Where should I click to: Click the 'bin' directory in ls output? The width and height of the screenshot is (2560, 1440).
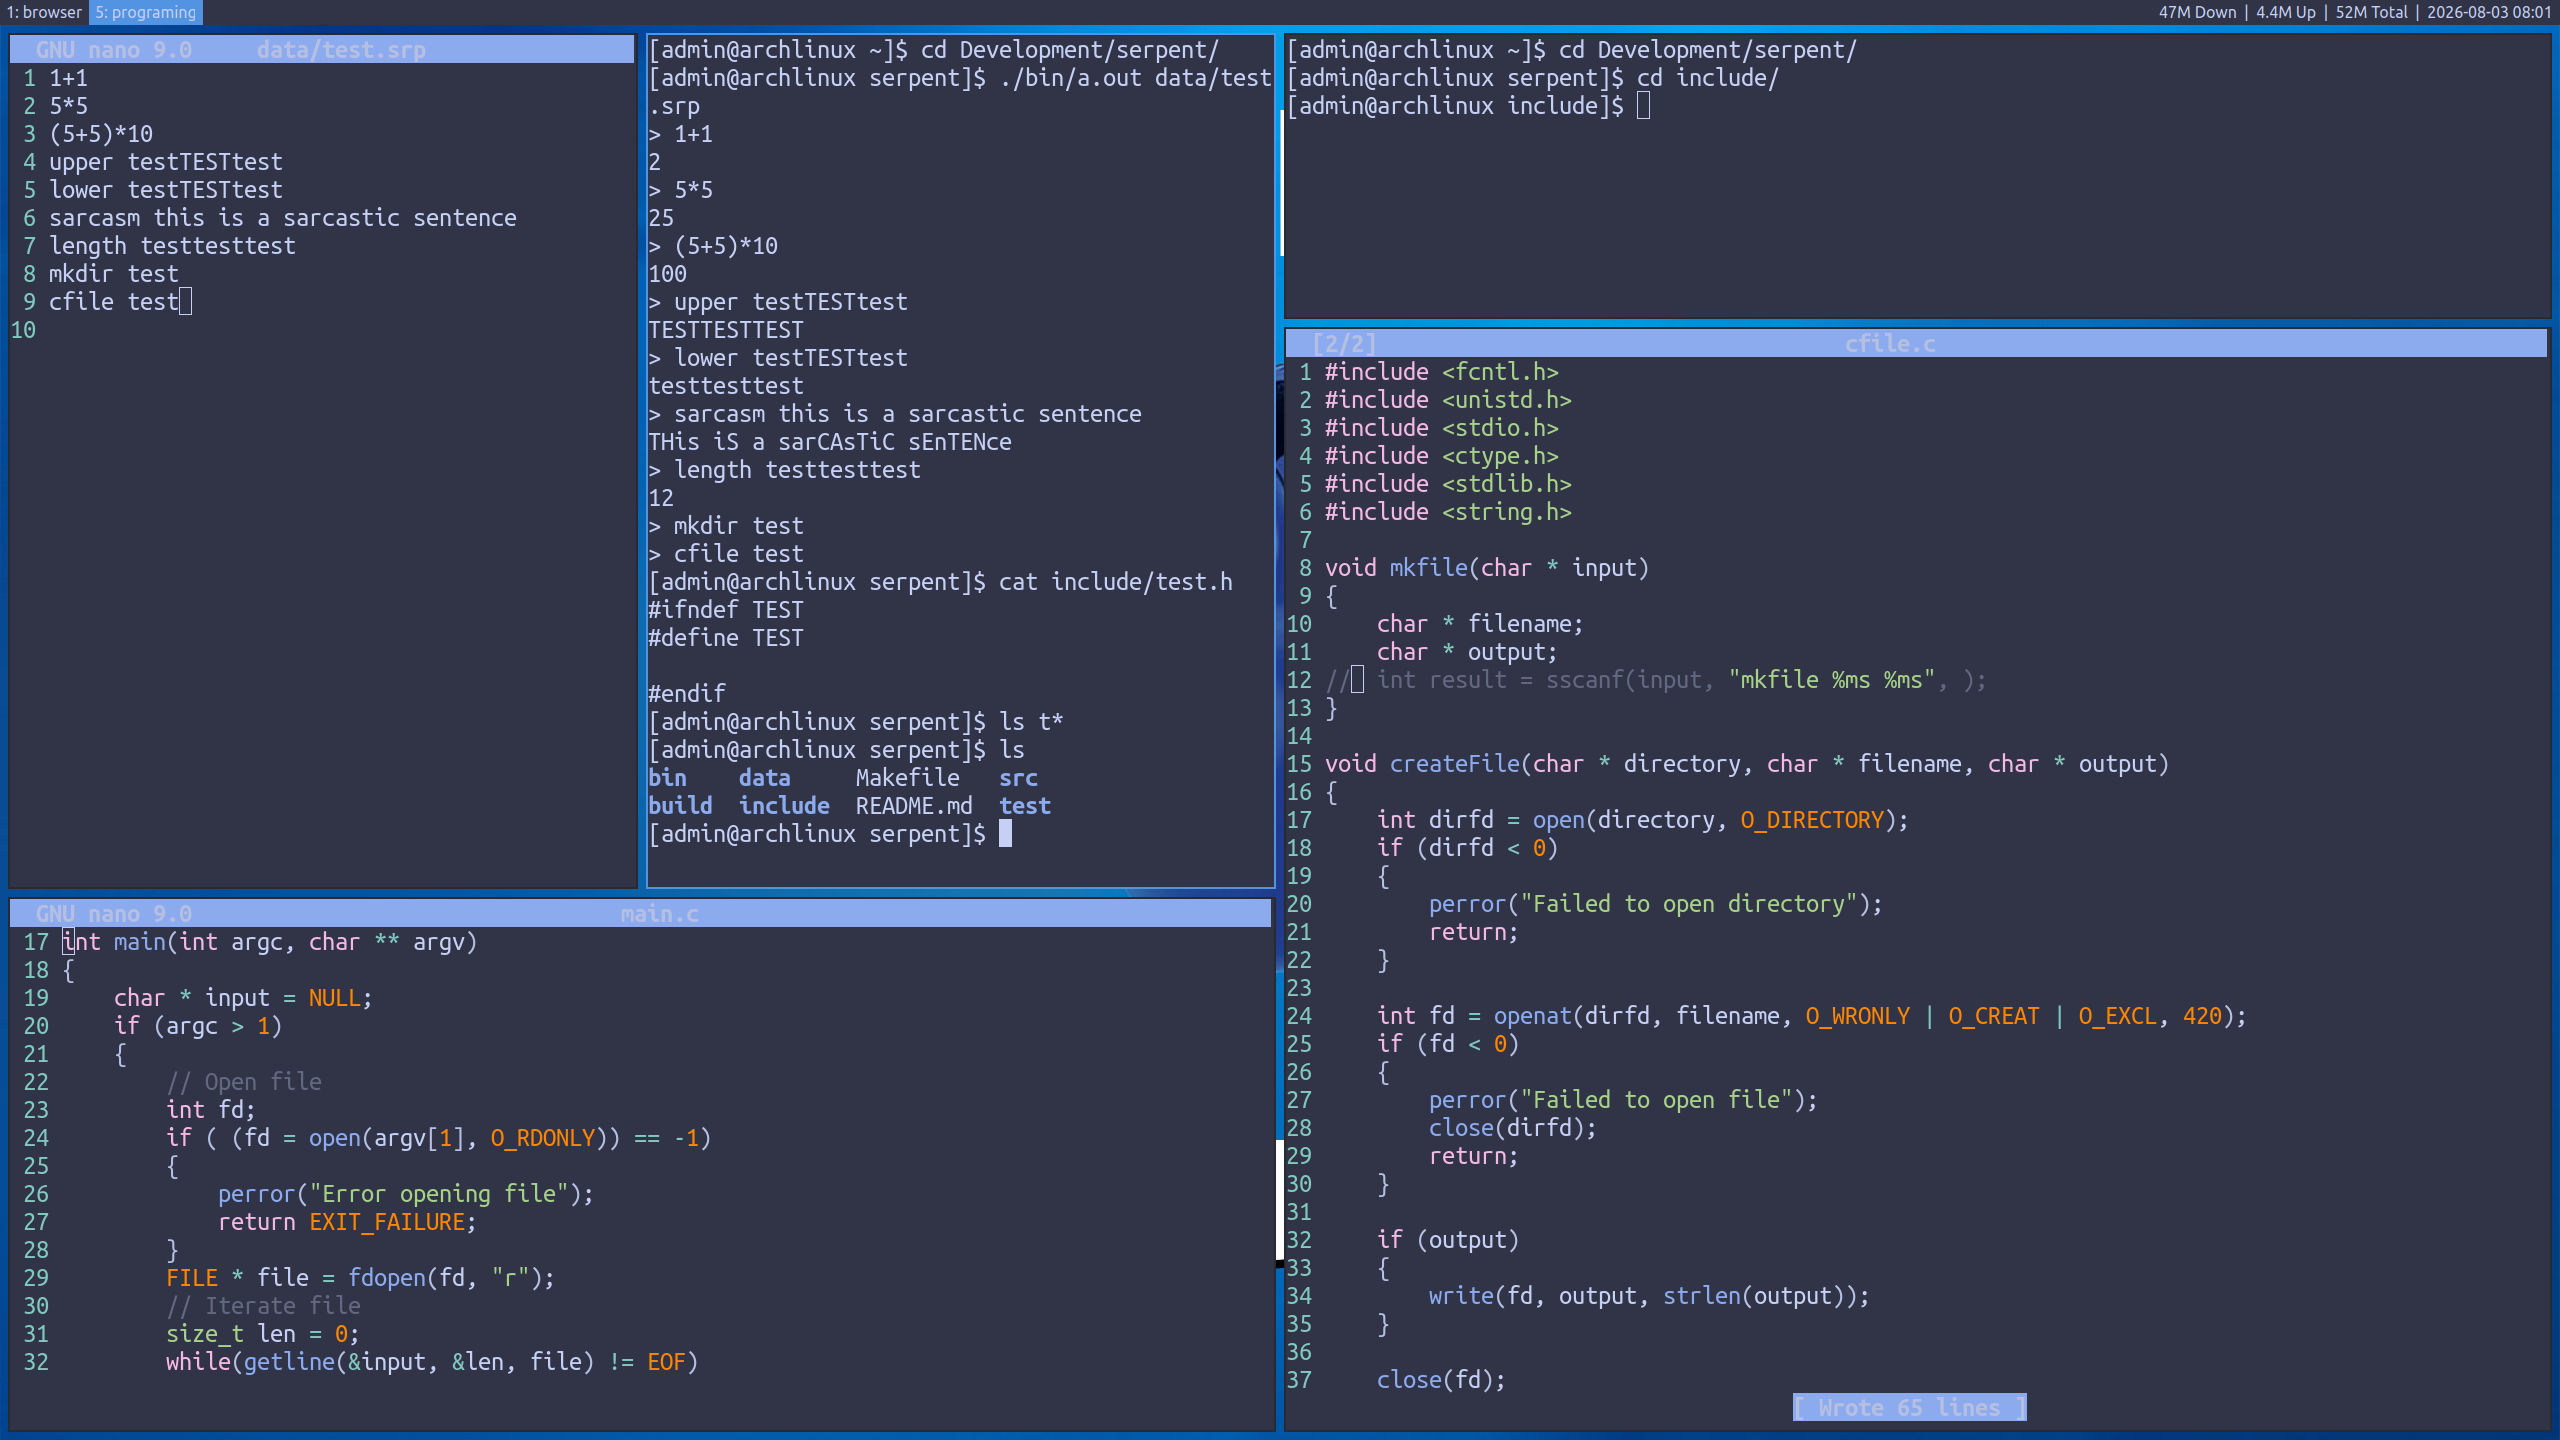pyautogui.click(x=667, y=778)
